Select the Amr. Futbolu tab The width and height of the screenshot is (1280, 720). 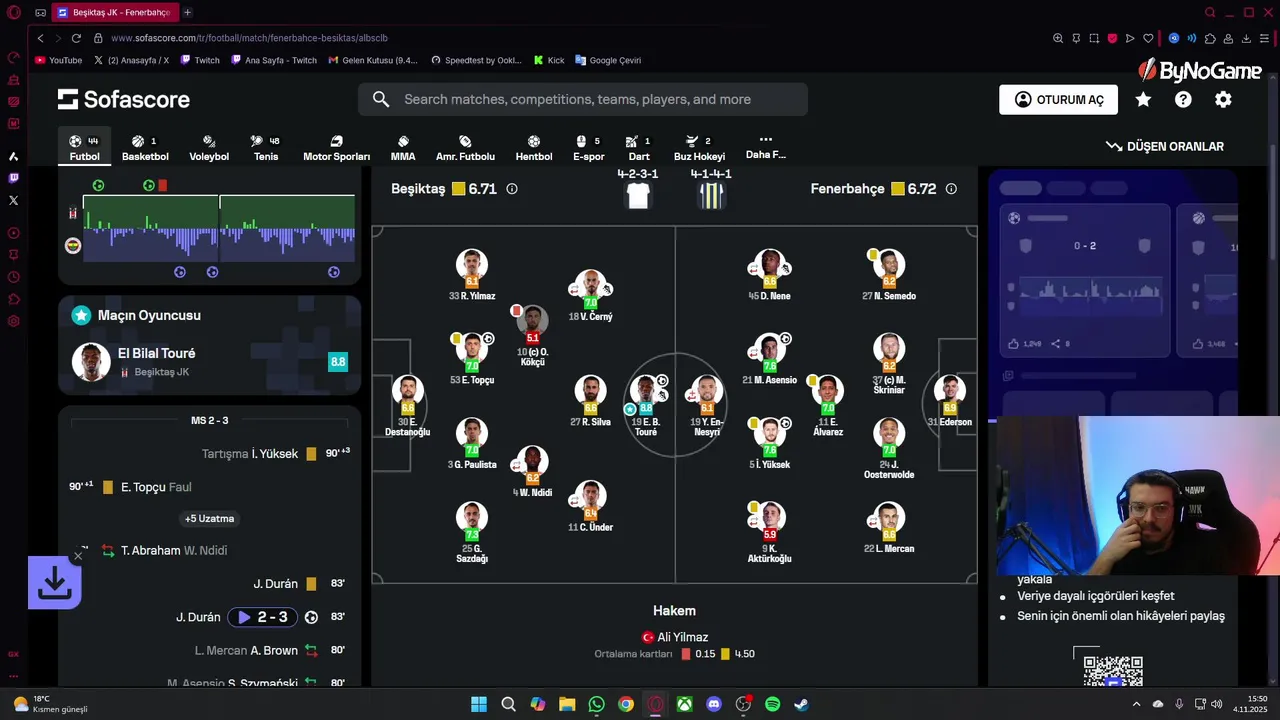point(465,148)
